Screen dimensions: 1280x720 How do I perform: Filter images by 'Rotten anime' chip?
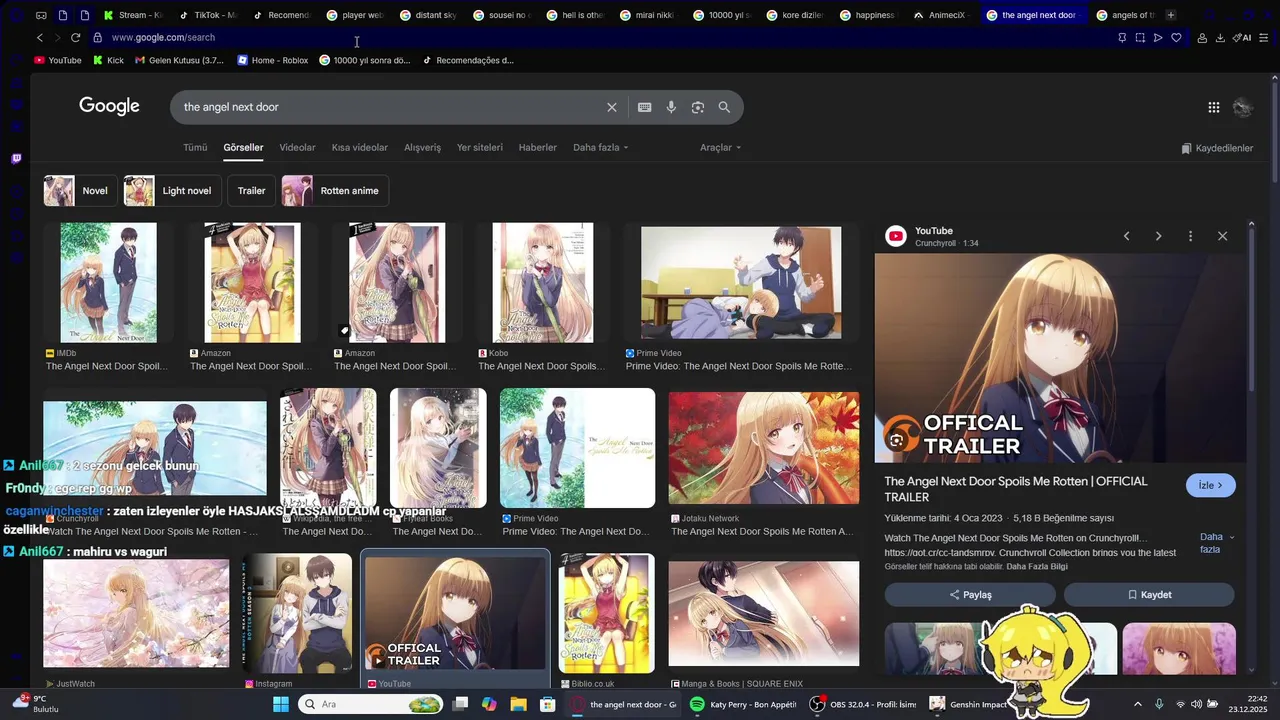[335, 191]
